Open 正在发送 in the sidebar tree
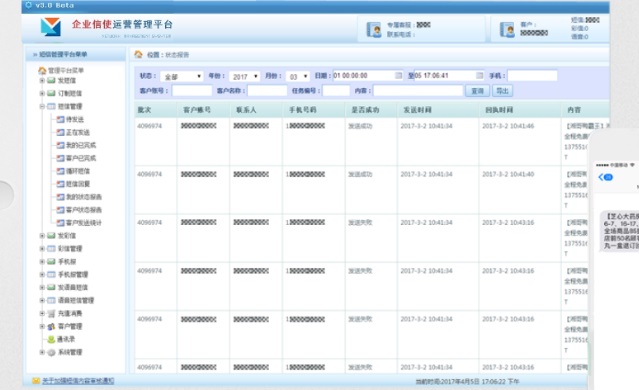Viewport: 639px width, 390px height. tap(78, 132)
